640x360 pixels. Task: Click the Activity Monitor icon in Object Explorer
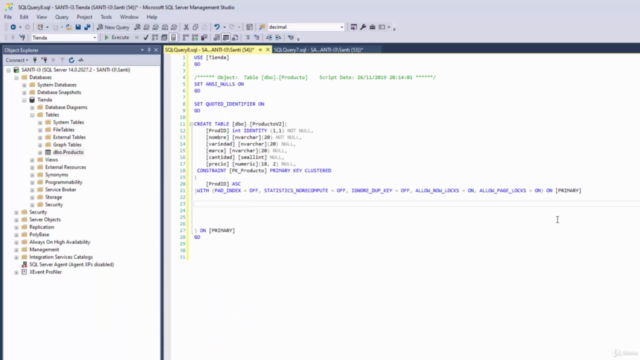[81, 60]
